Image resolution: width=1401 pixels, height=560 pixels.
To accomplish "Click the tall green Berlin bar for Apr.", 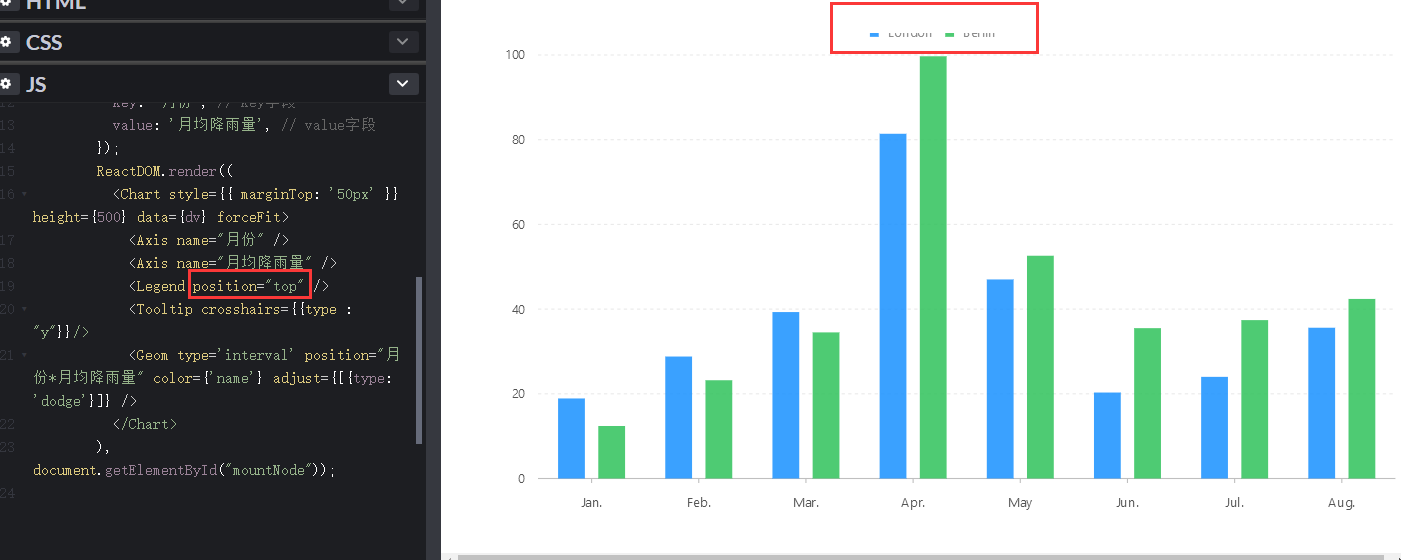I will pos(933,267).
